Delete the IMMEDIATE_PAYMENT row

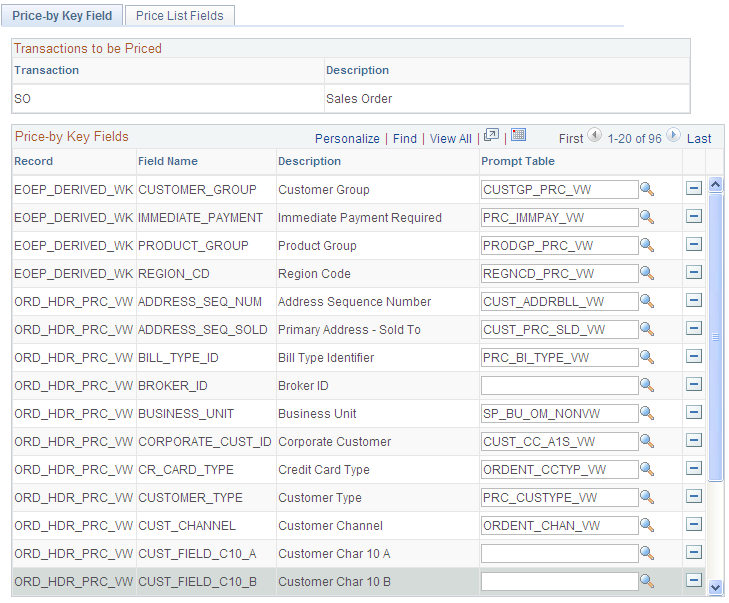point(694,216)
